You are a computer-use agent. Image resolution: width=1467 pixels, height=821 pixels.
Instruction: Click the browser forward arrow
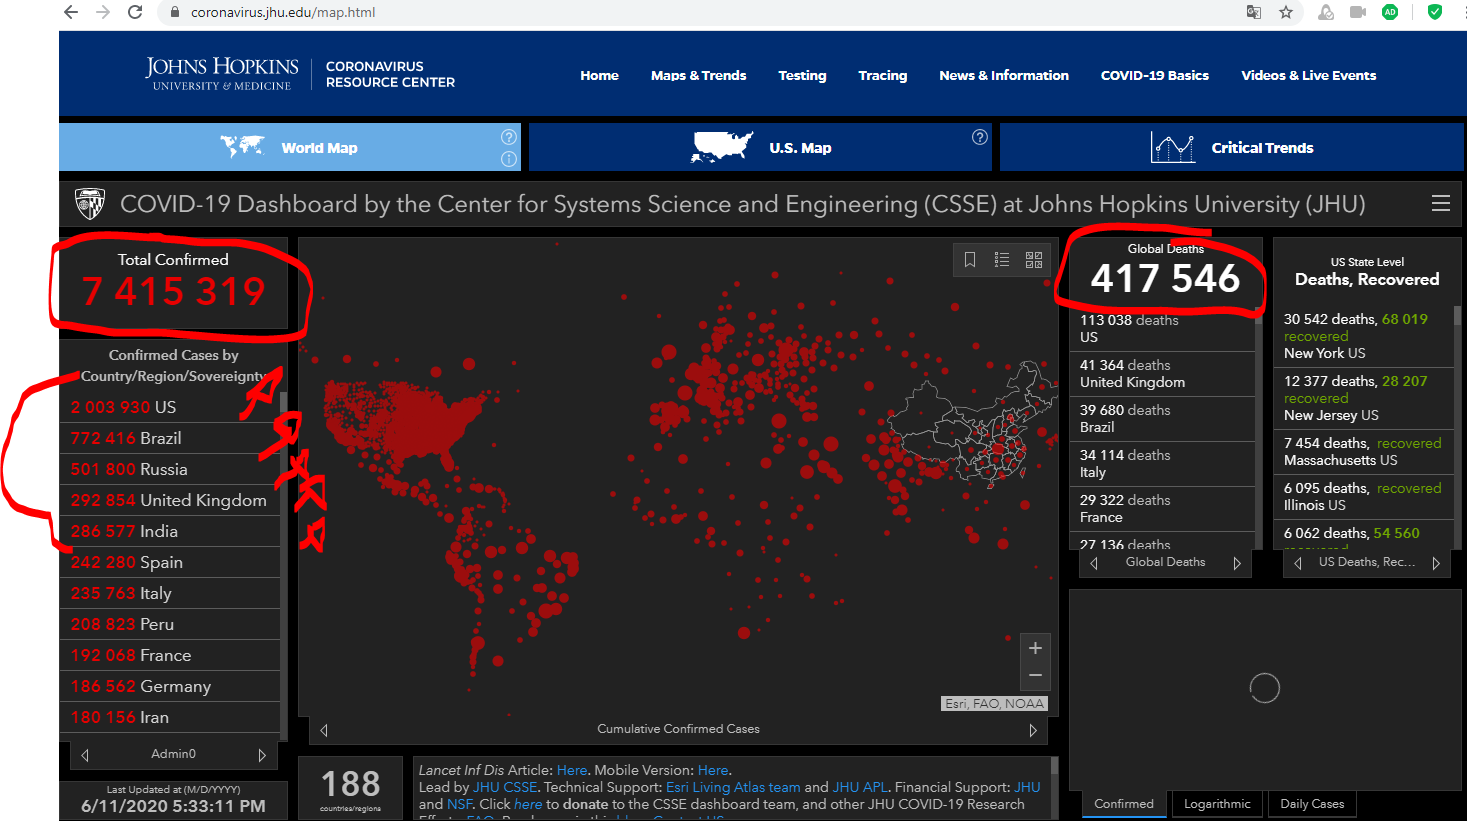coord(103,12)
